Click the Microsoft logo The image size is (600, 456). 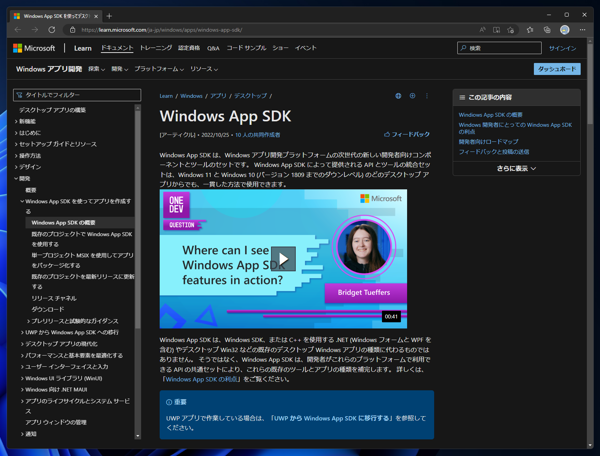[x=34, y=48]
